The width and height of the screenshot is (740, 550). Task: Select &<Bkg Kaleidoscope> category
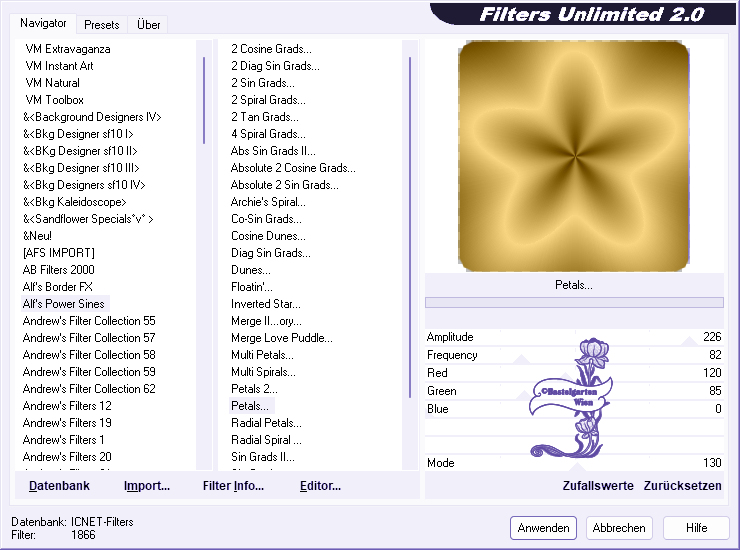75,202
